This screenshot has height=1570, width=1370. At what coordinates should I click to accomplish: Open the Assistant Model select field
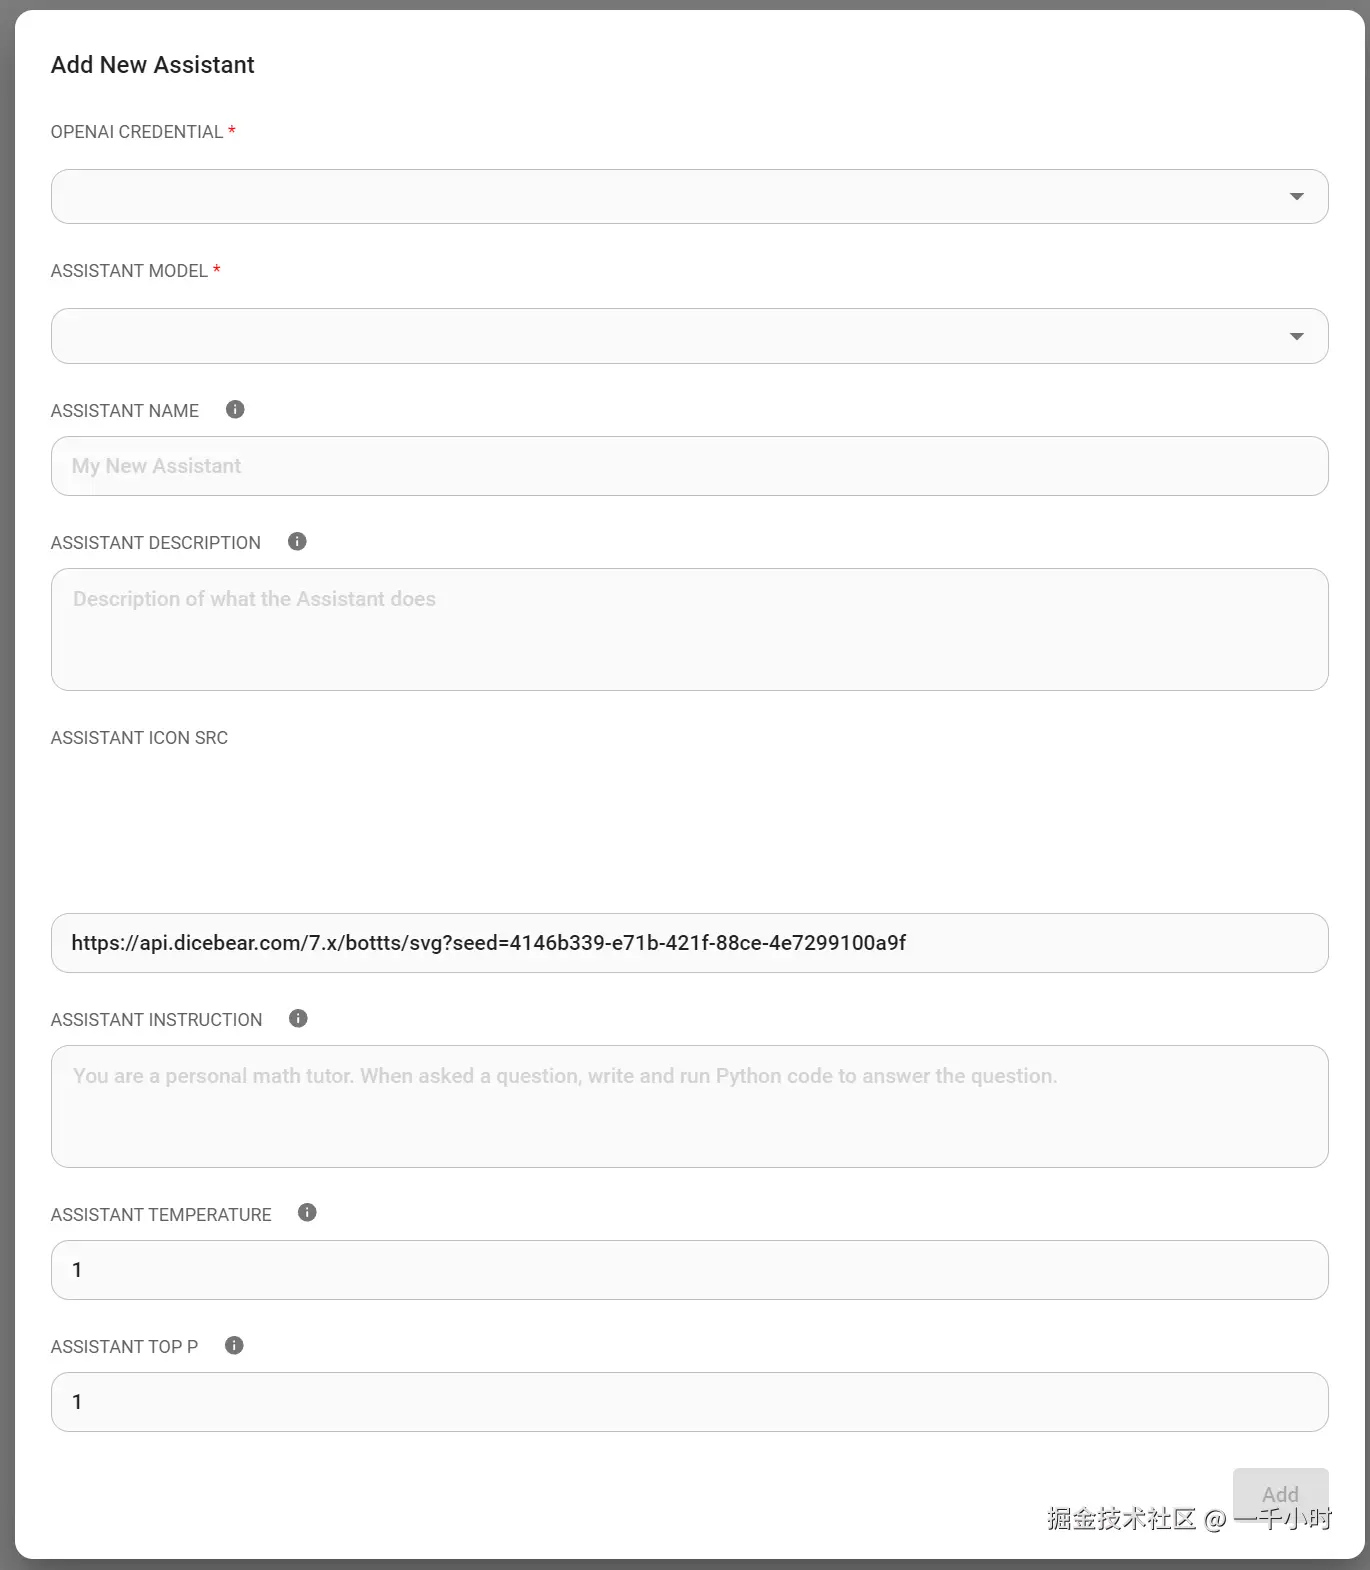pyautogui.click(x=660, y=336)
